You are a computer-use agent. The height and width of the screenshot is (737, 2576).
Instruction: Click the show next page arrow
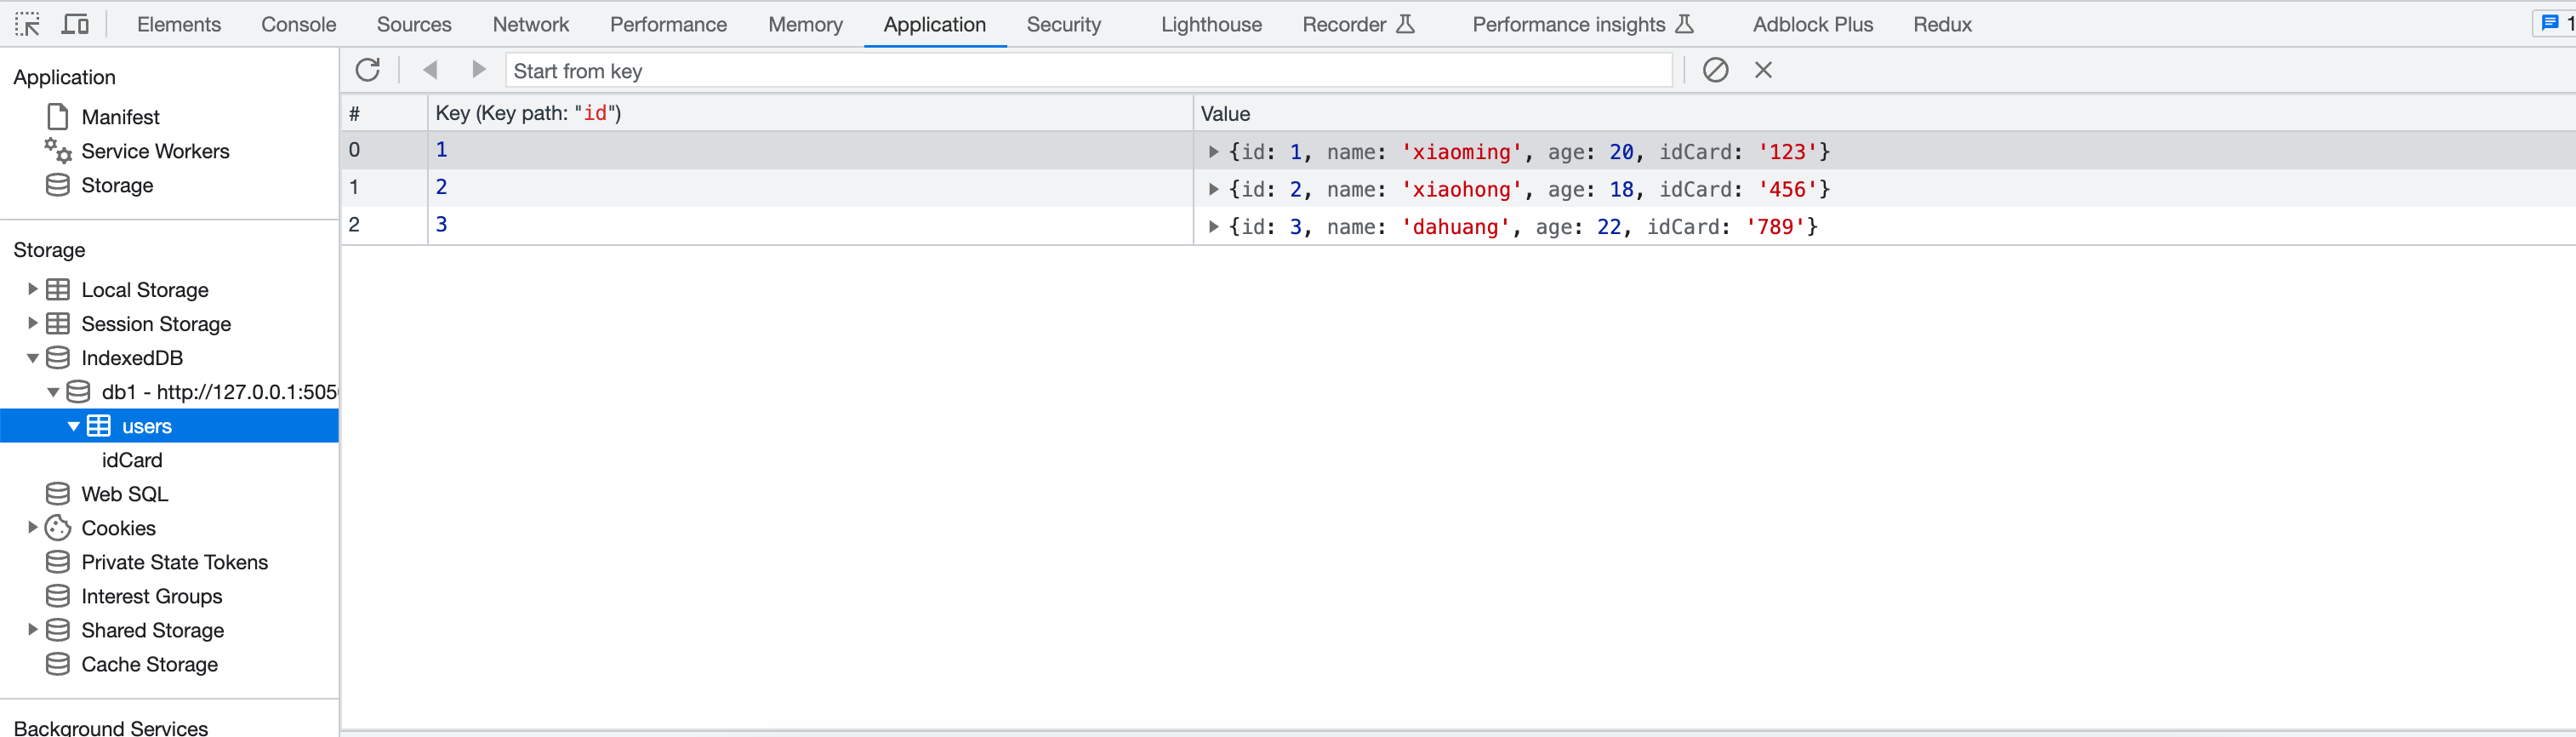click(x=478, y=70)
